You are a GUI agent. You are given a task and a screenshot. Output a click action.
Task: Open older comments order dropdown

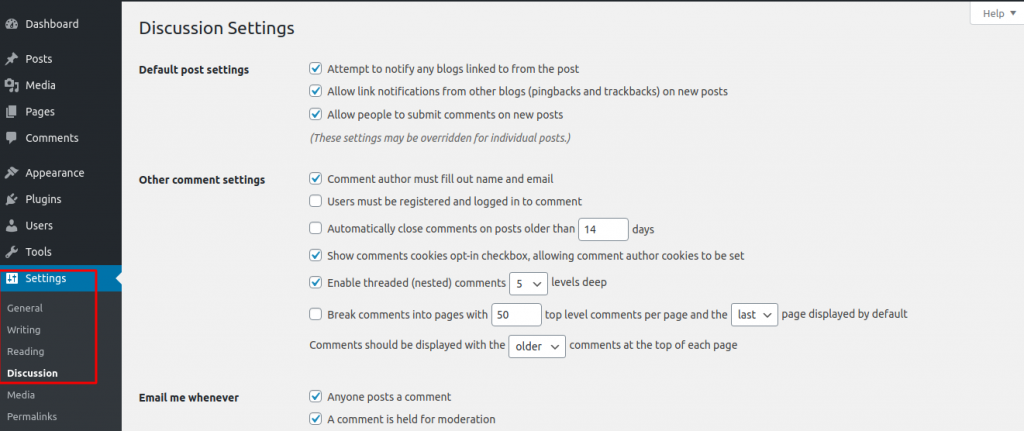[x=537, y=346]
